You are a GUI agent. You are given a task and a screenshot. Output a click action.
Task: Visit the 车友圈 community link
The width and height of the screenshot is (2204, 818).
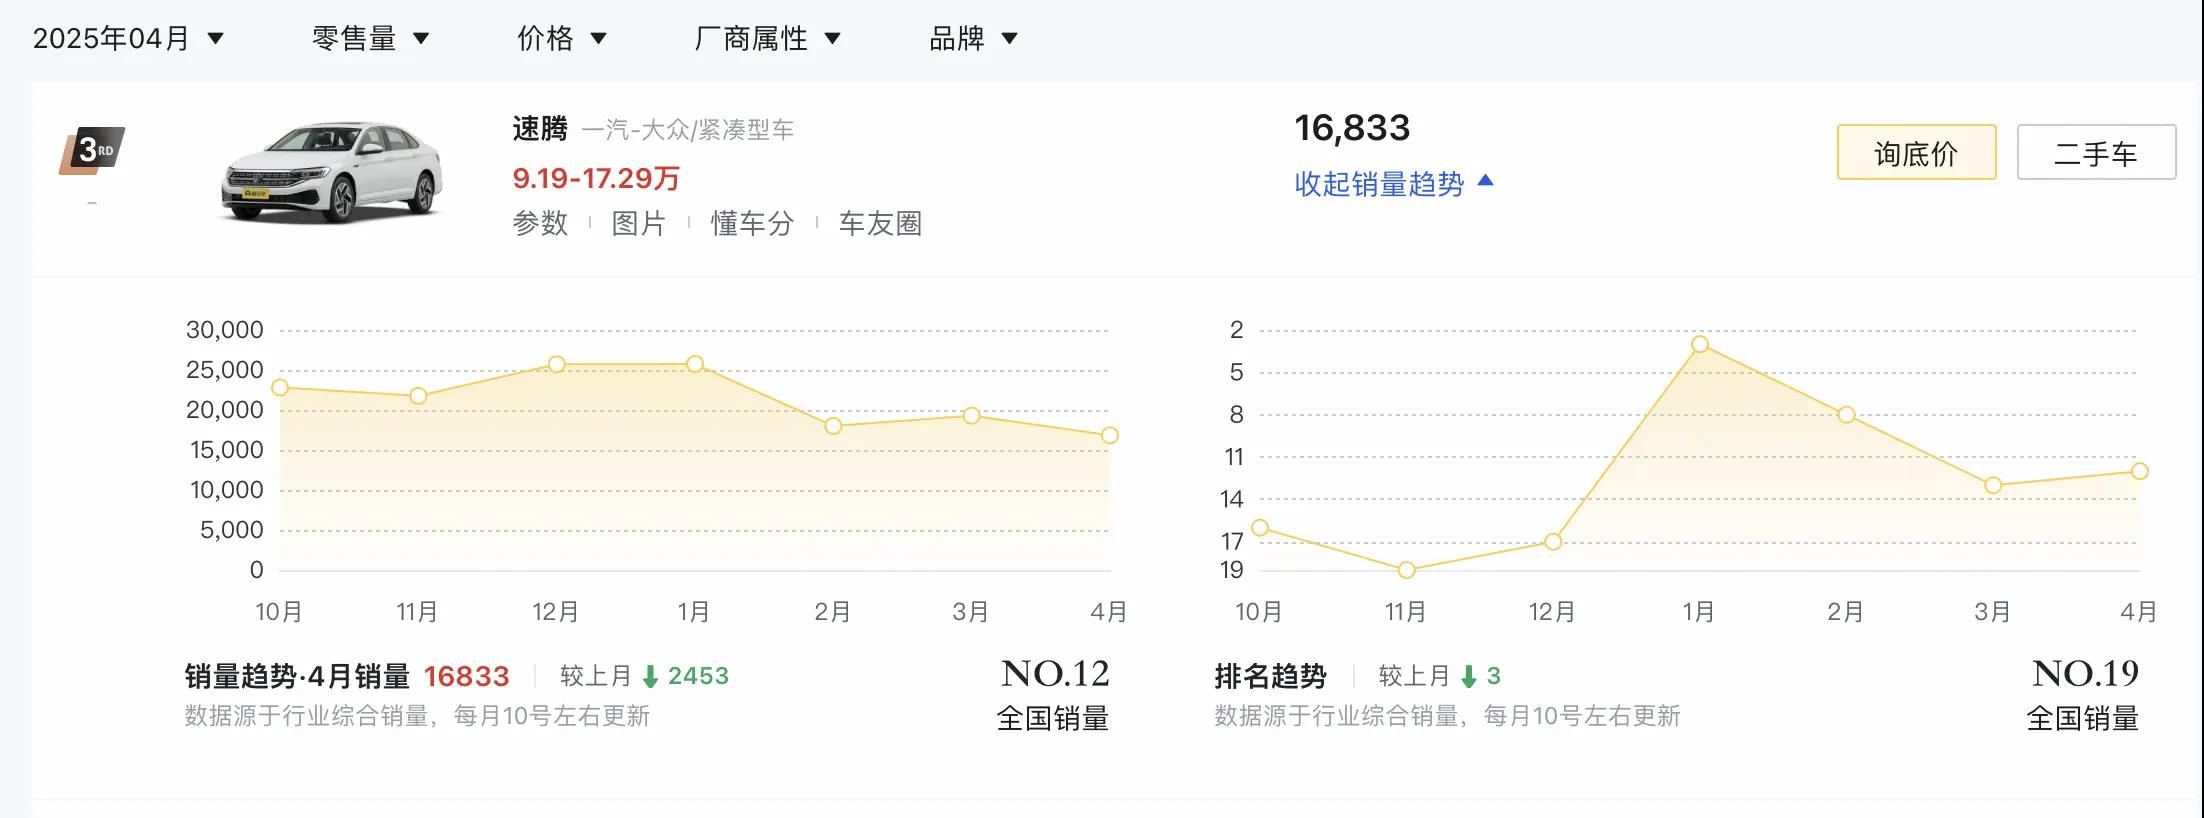point(880,223)
